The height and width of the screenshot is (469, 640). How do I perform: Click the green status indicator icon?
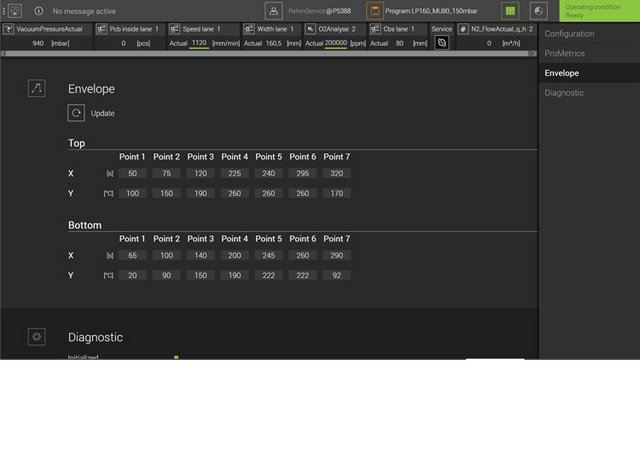tap(510, 11)
